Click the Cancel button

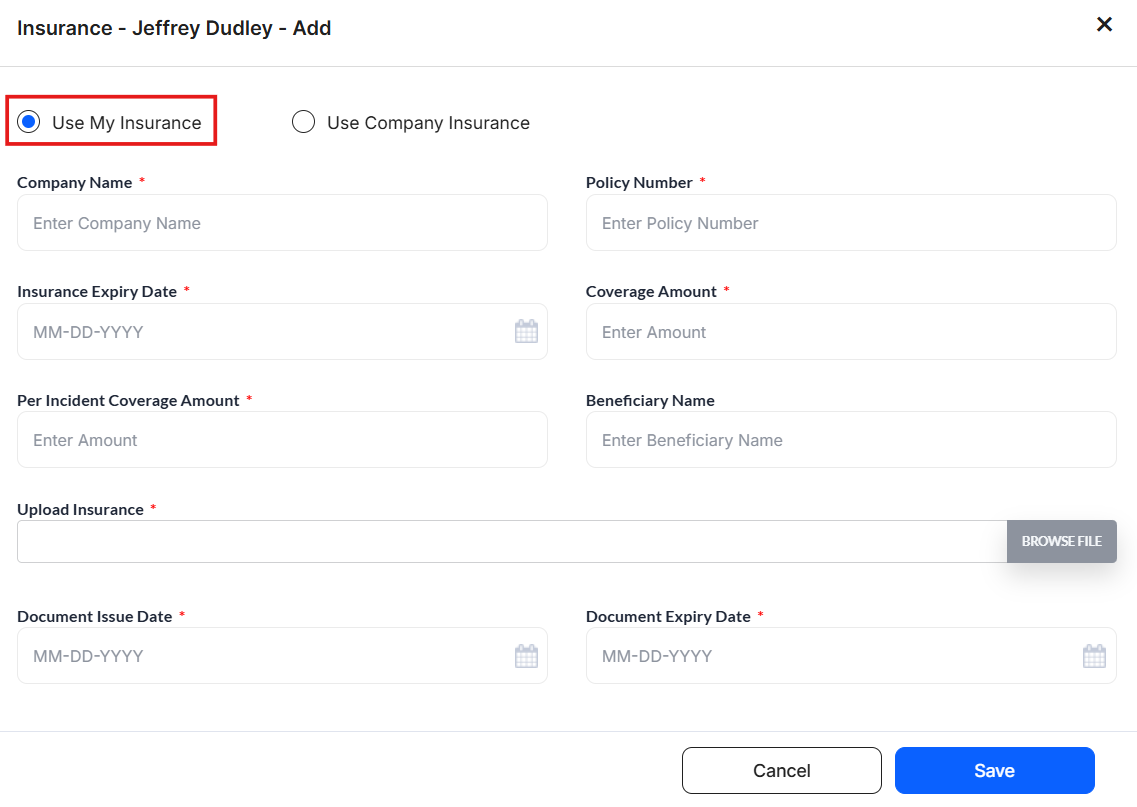pyautogui.click(x=782, y=770)
